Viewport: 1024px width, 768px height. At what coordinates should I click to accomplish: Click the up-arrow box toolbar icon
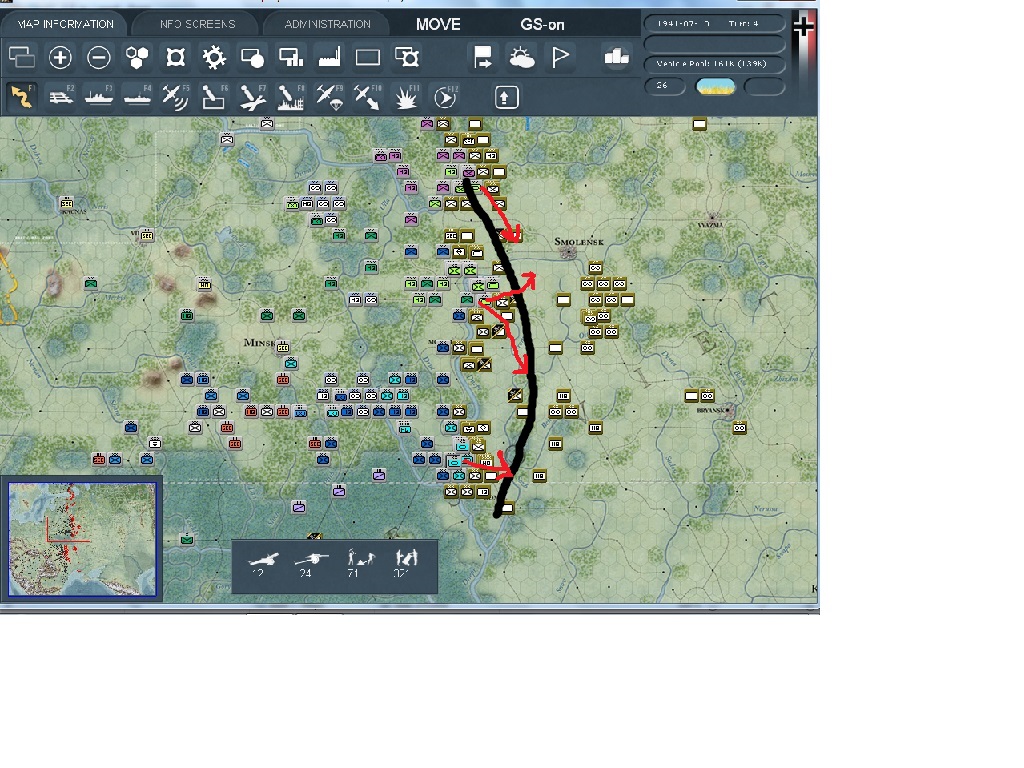[x=506, y=97]
